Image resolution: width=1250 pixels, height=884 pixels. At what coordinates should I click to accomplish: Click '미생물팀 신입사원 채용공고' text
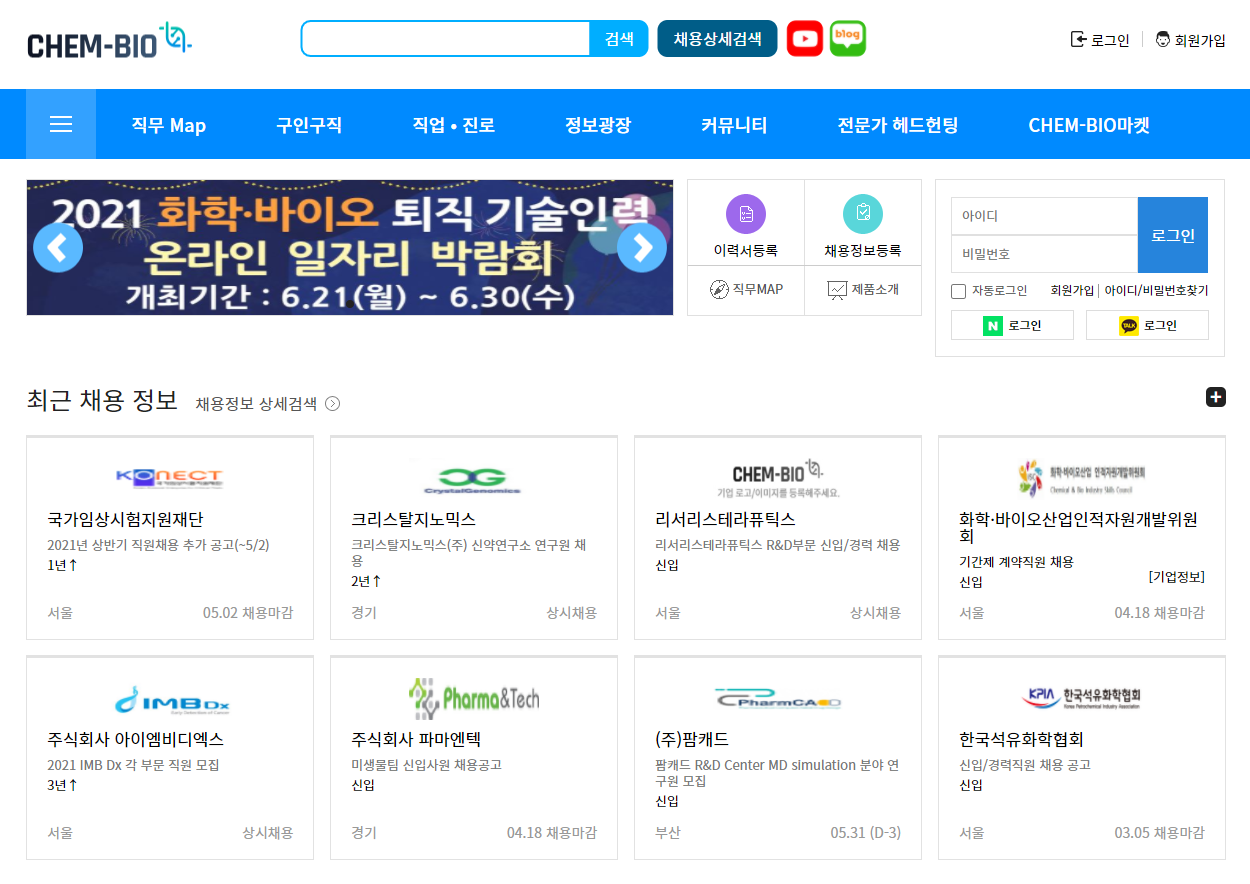pyautogui.click(x=427, y=765)
